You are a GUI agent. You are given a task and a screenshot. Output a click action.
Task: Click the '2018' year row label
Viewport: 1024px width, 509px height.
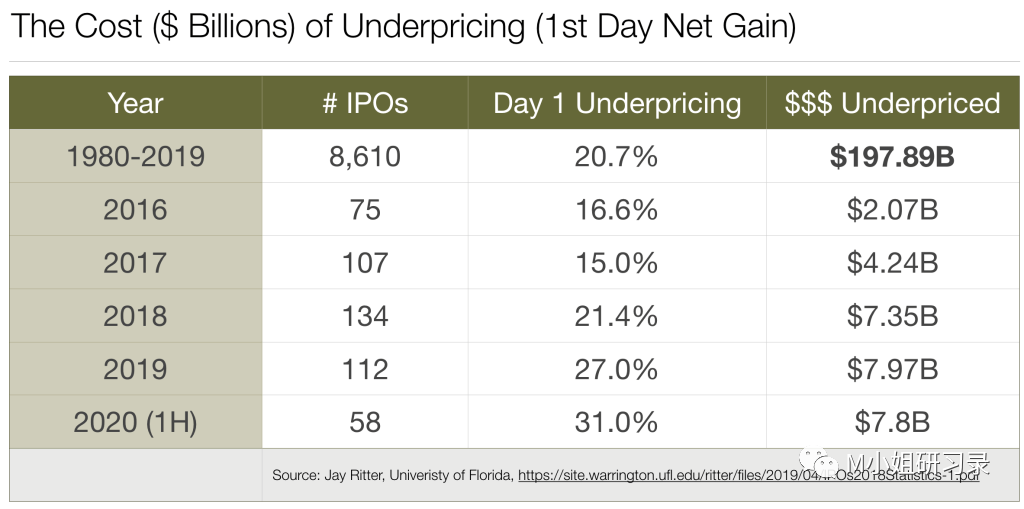click(135, 316)
